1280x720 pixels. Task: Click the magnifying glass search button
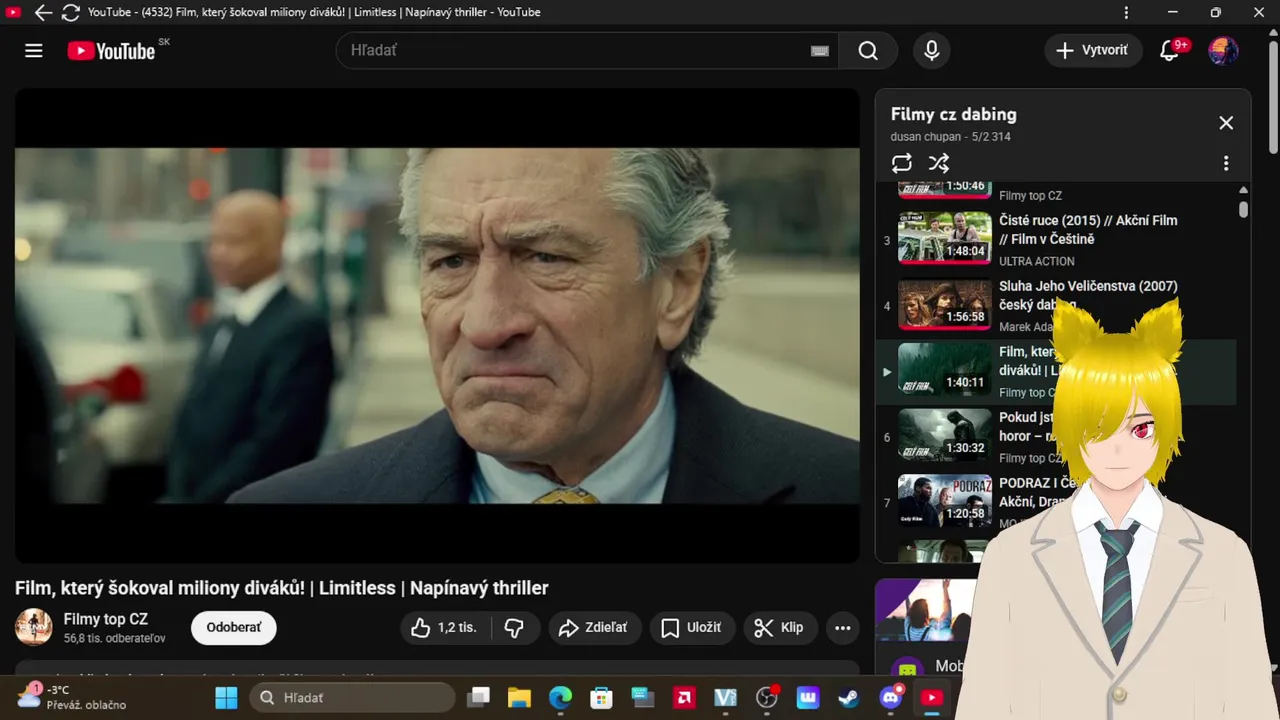point(868,51)
